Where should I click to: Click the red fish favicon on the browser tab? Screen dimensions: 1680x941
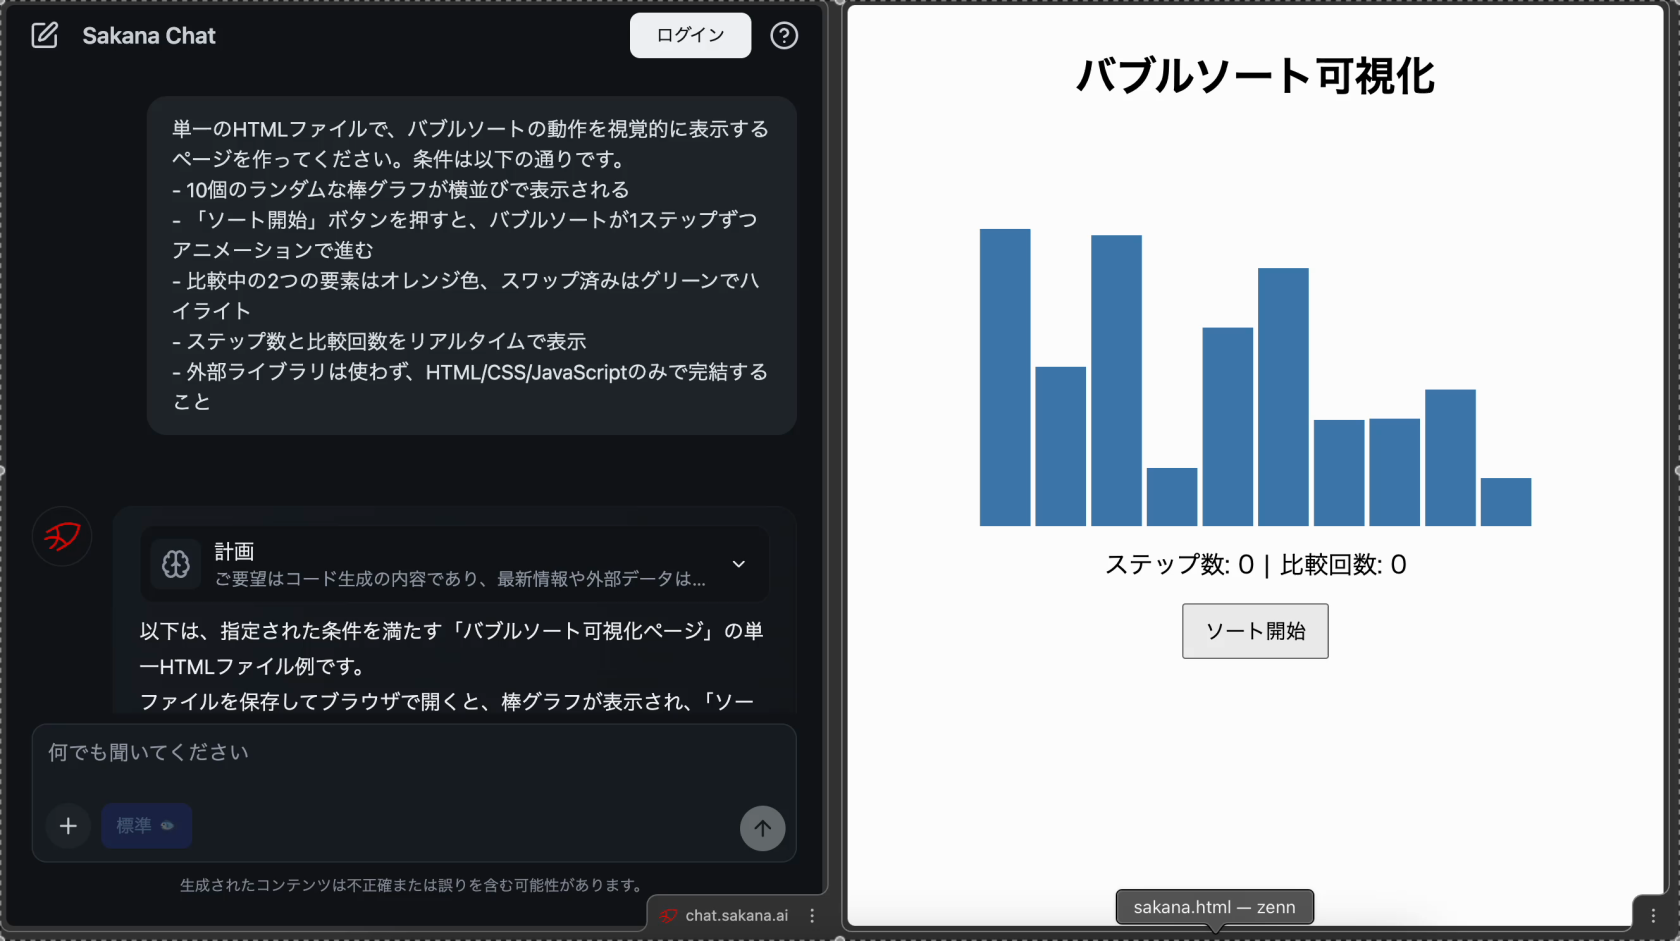[x=670, y=915]
